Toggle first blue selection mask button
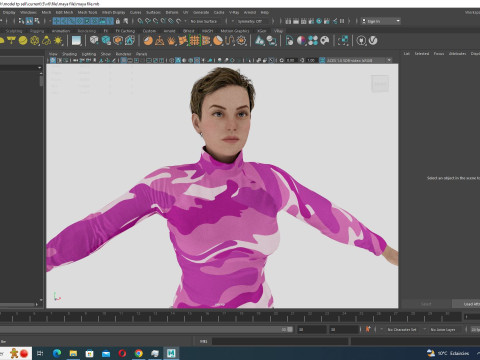Viewport: 480px width, 360px height. pyautogui.click(x=56, y=21)
